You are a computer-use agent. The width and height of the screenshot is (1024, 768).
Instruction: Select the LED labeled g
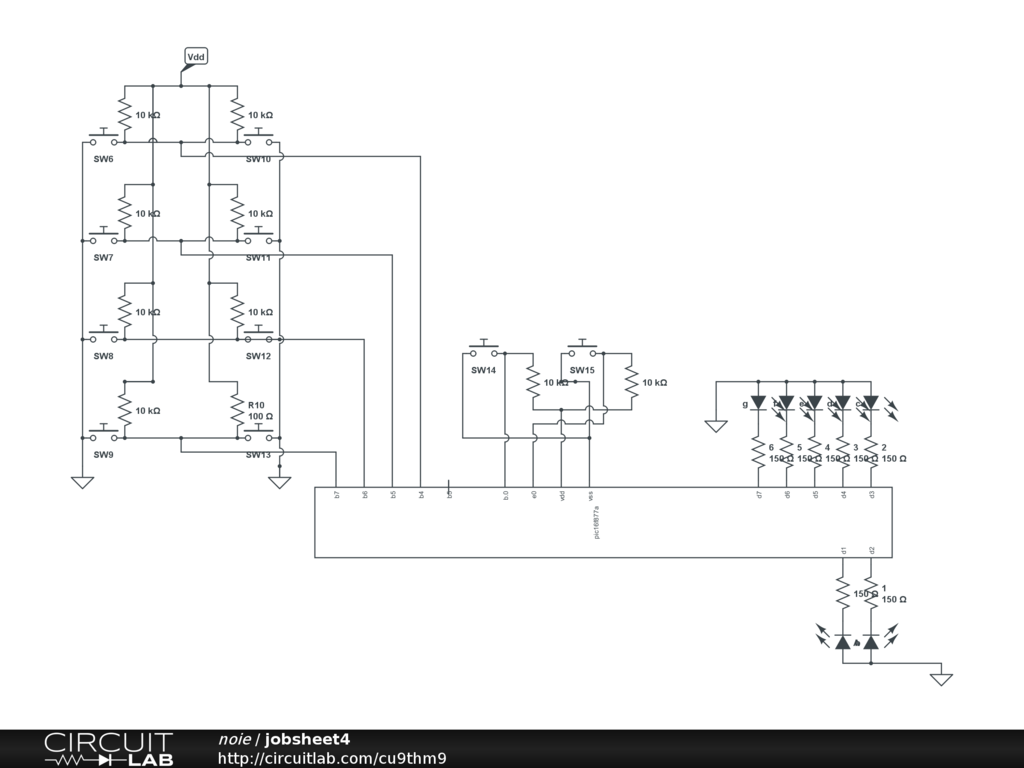(758, 403)
